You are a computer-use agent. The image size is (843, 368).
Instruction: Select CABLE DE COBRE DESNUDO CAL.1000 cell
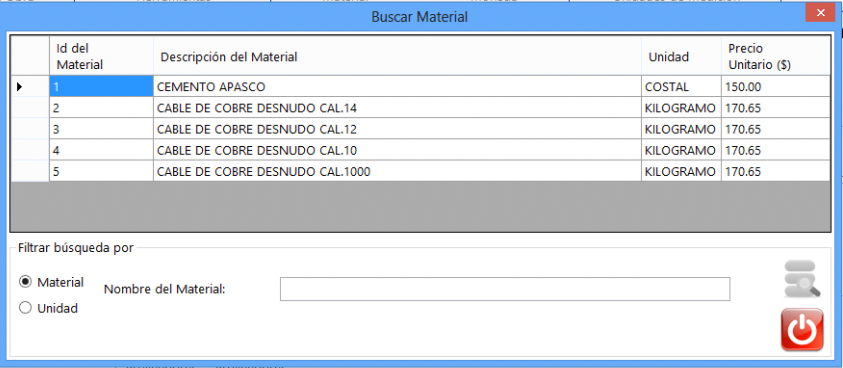tap(397, 171)
